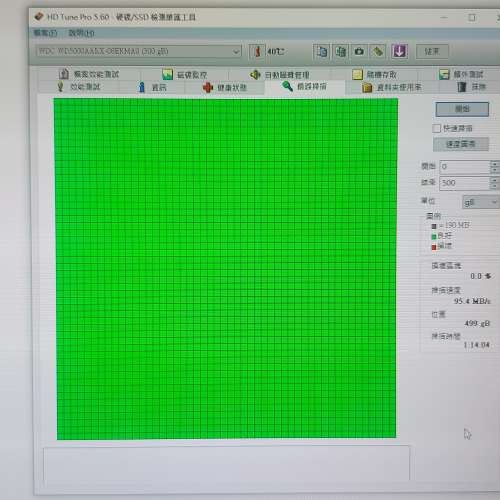Click the copy text to clipboard toolbar icon
500x500 pixels.
321,52
